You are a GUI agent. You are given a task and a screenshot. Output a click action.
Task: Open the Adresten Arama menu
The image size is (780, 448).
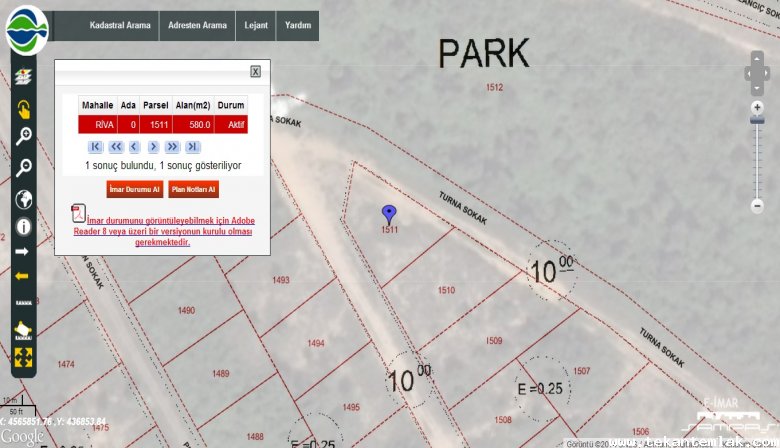click(x=197, y=25)
